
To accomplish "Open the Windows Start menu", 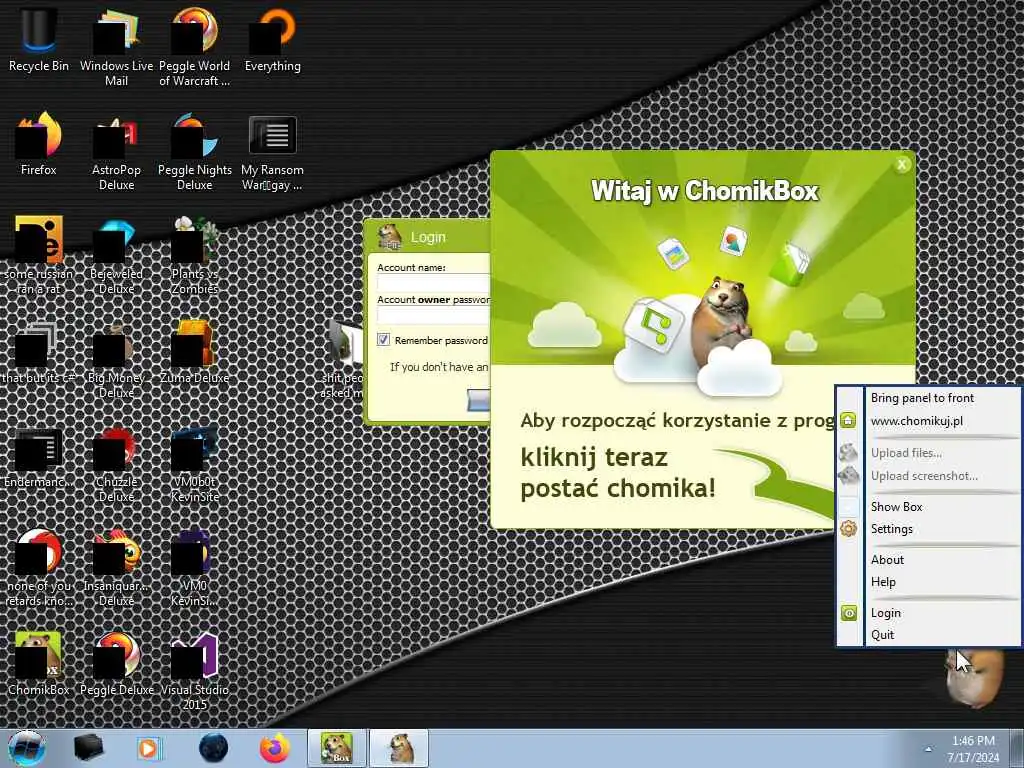I will 27,748.
